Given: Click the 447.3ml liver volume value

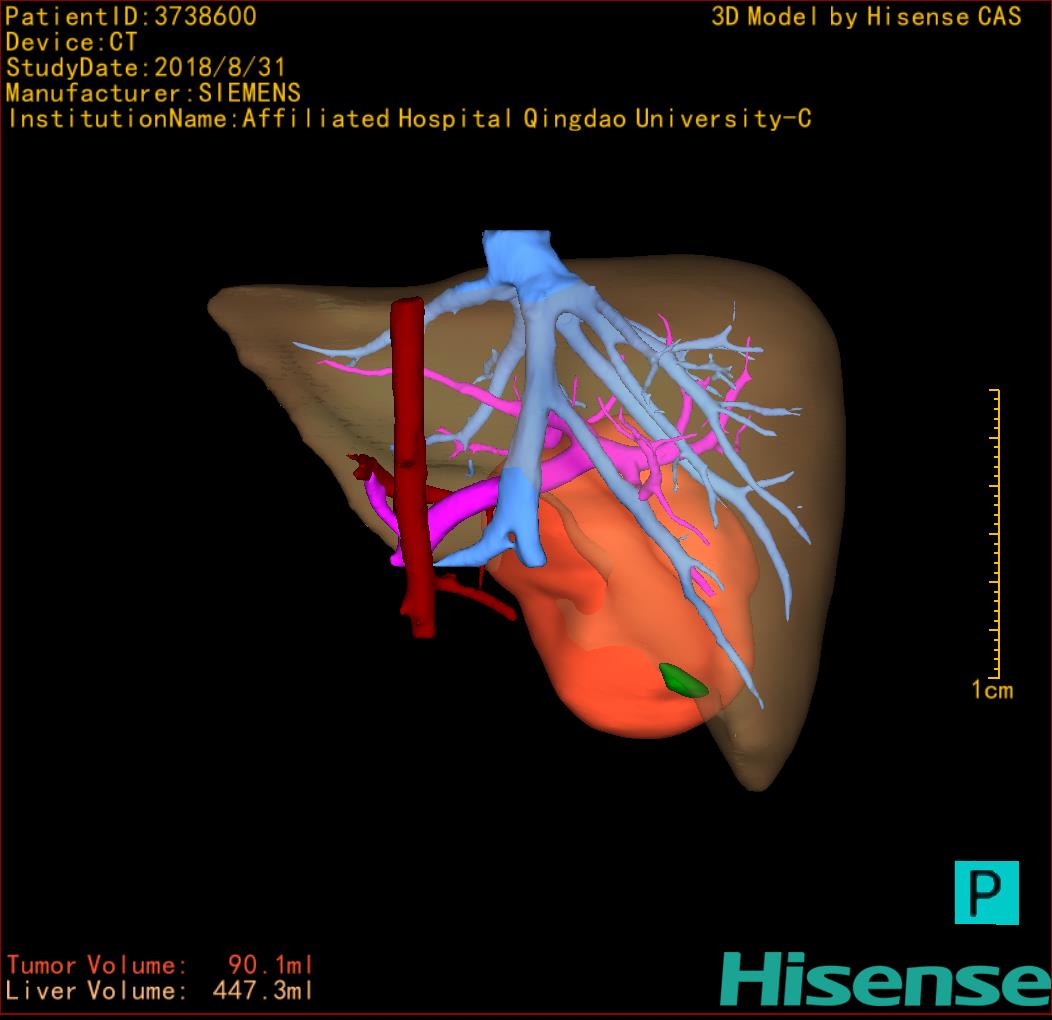Looking at the screenshot, I should [262, 991].
